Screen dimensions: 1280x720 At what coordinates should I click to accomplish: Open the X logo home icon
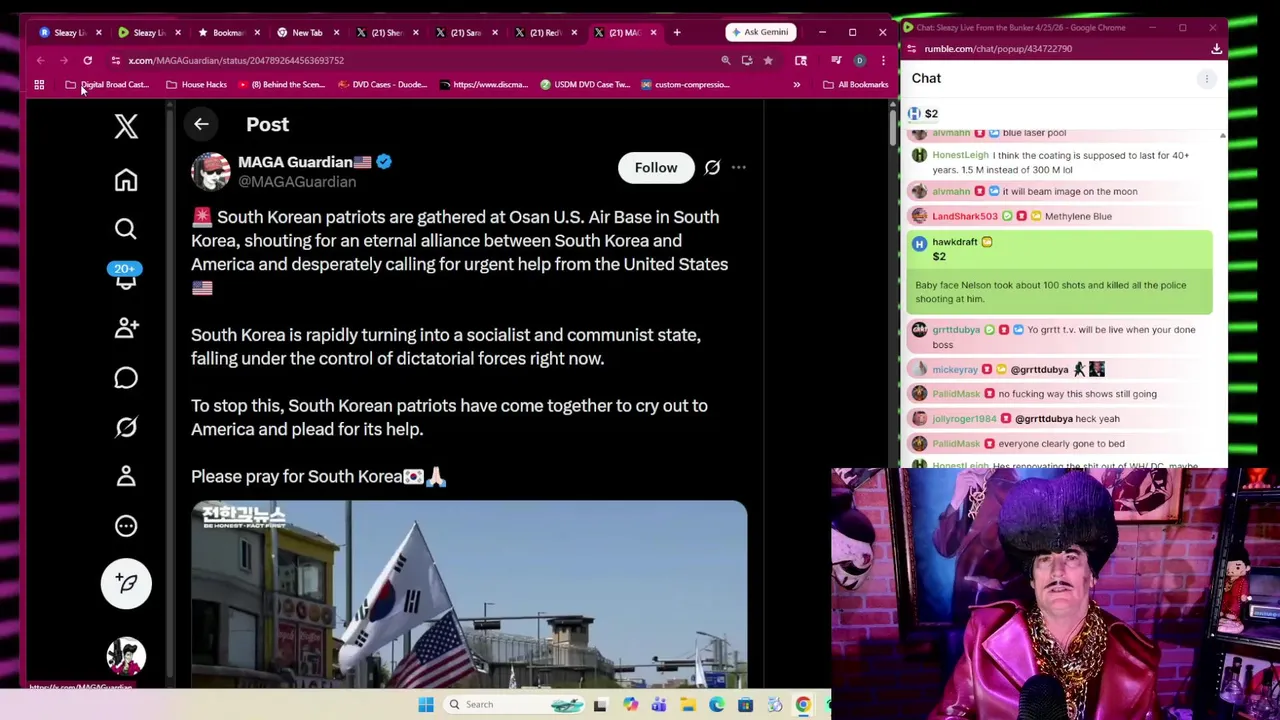(126, 126)
